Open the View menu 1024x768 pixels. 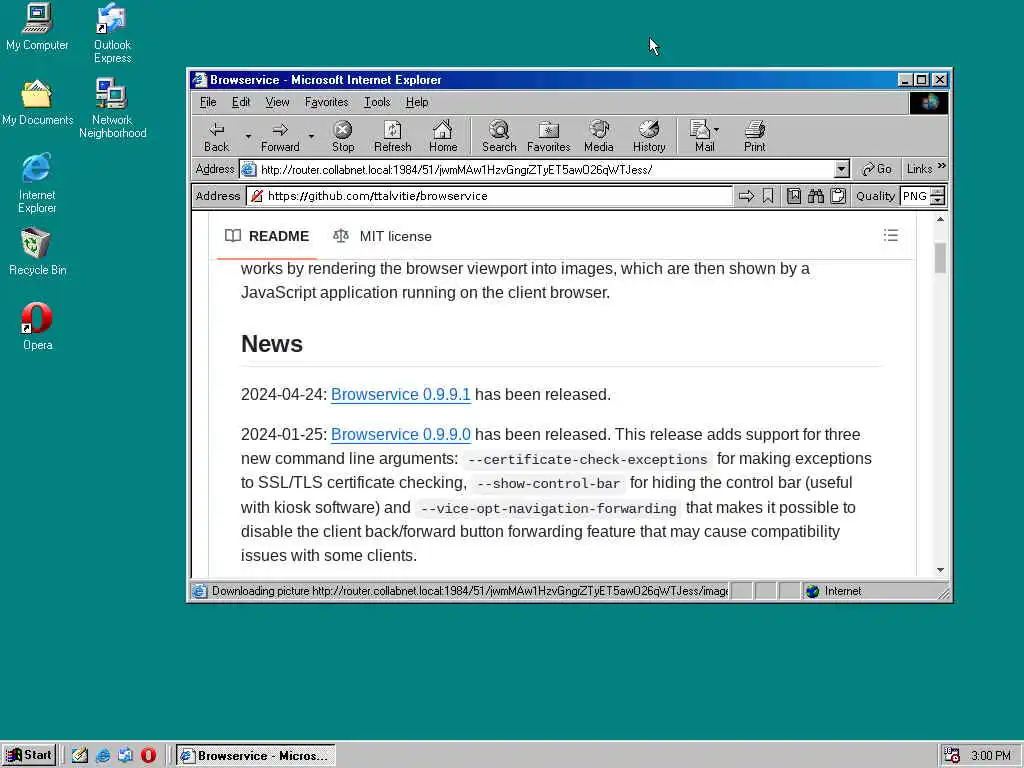point(277,102)
